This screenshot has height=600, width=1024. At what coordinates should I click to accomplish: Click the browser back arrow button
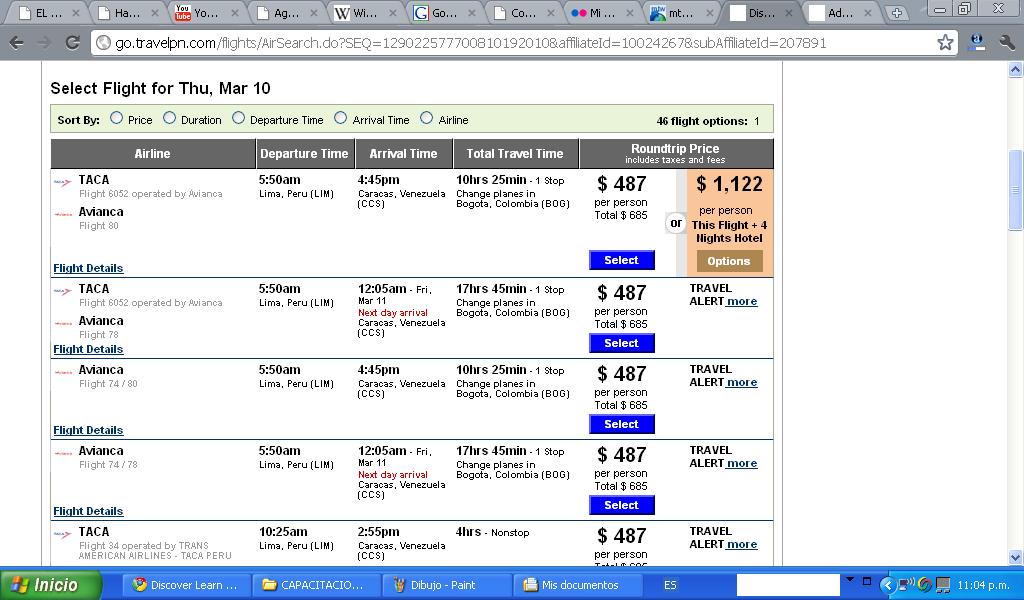[x=17, y=43]
